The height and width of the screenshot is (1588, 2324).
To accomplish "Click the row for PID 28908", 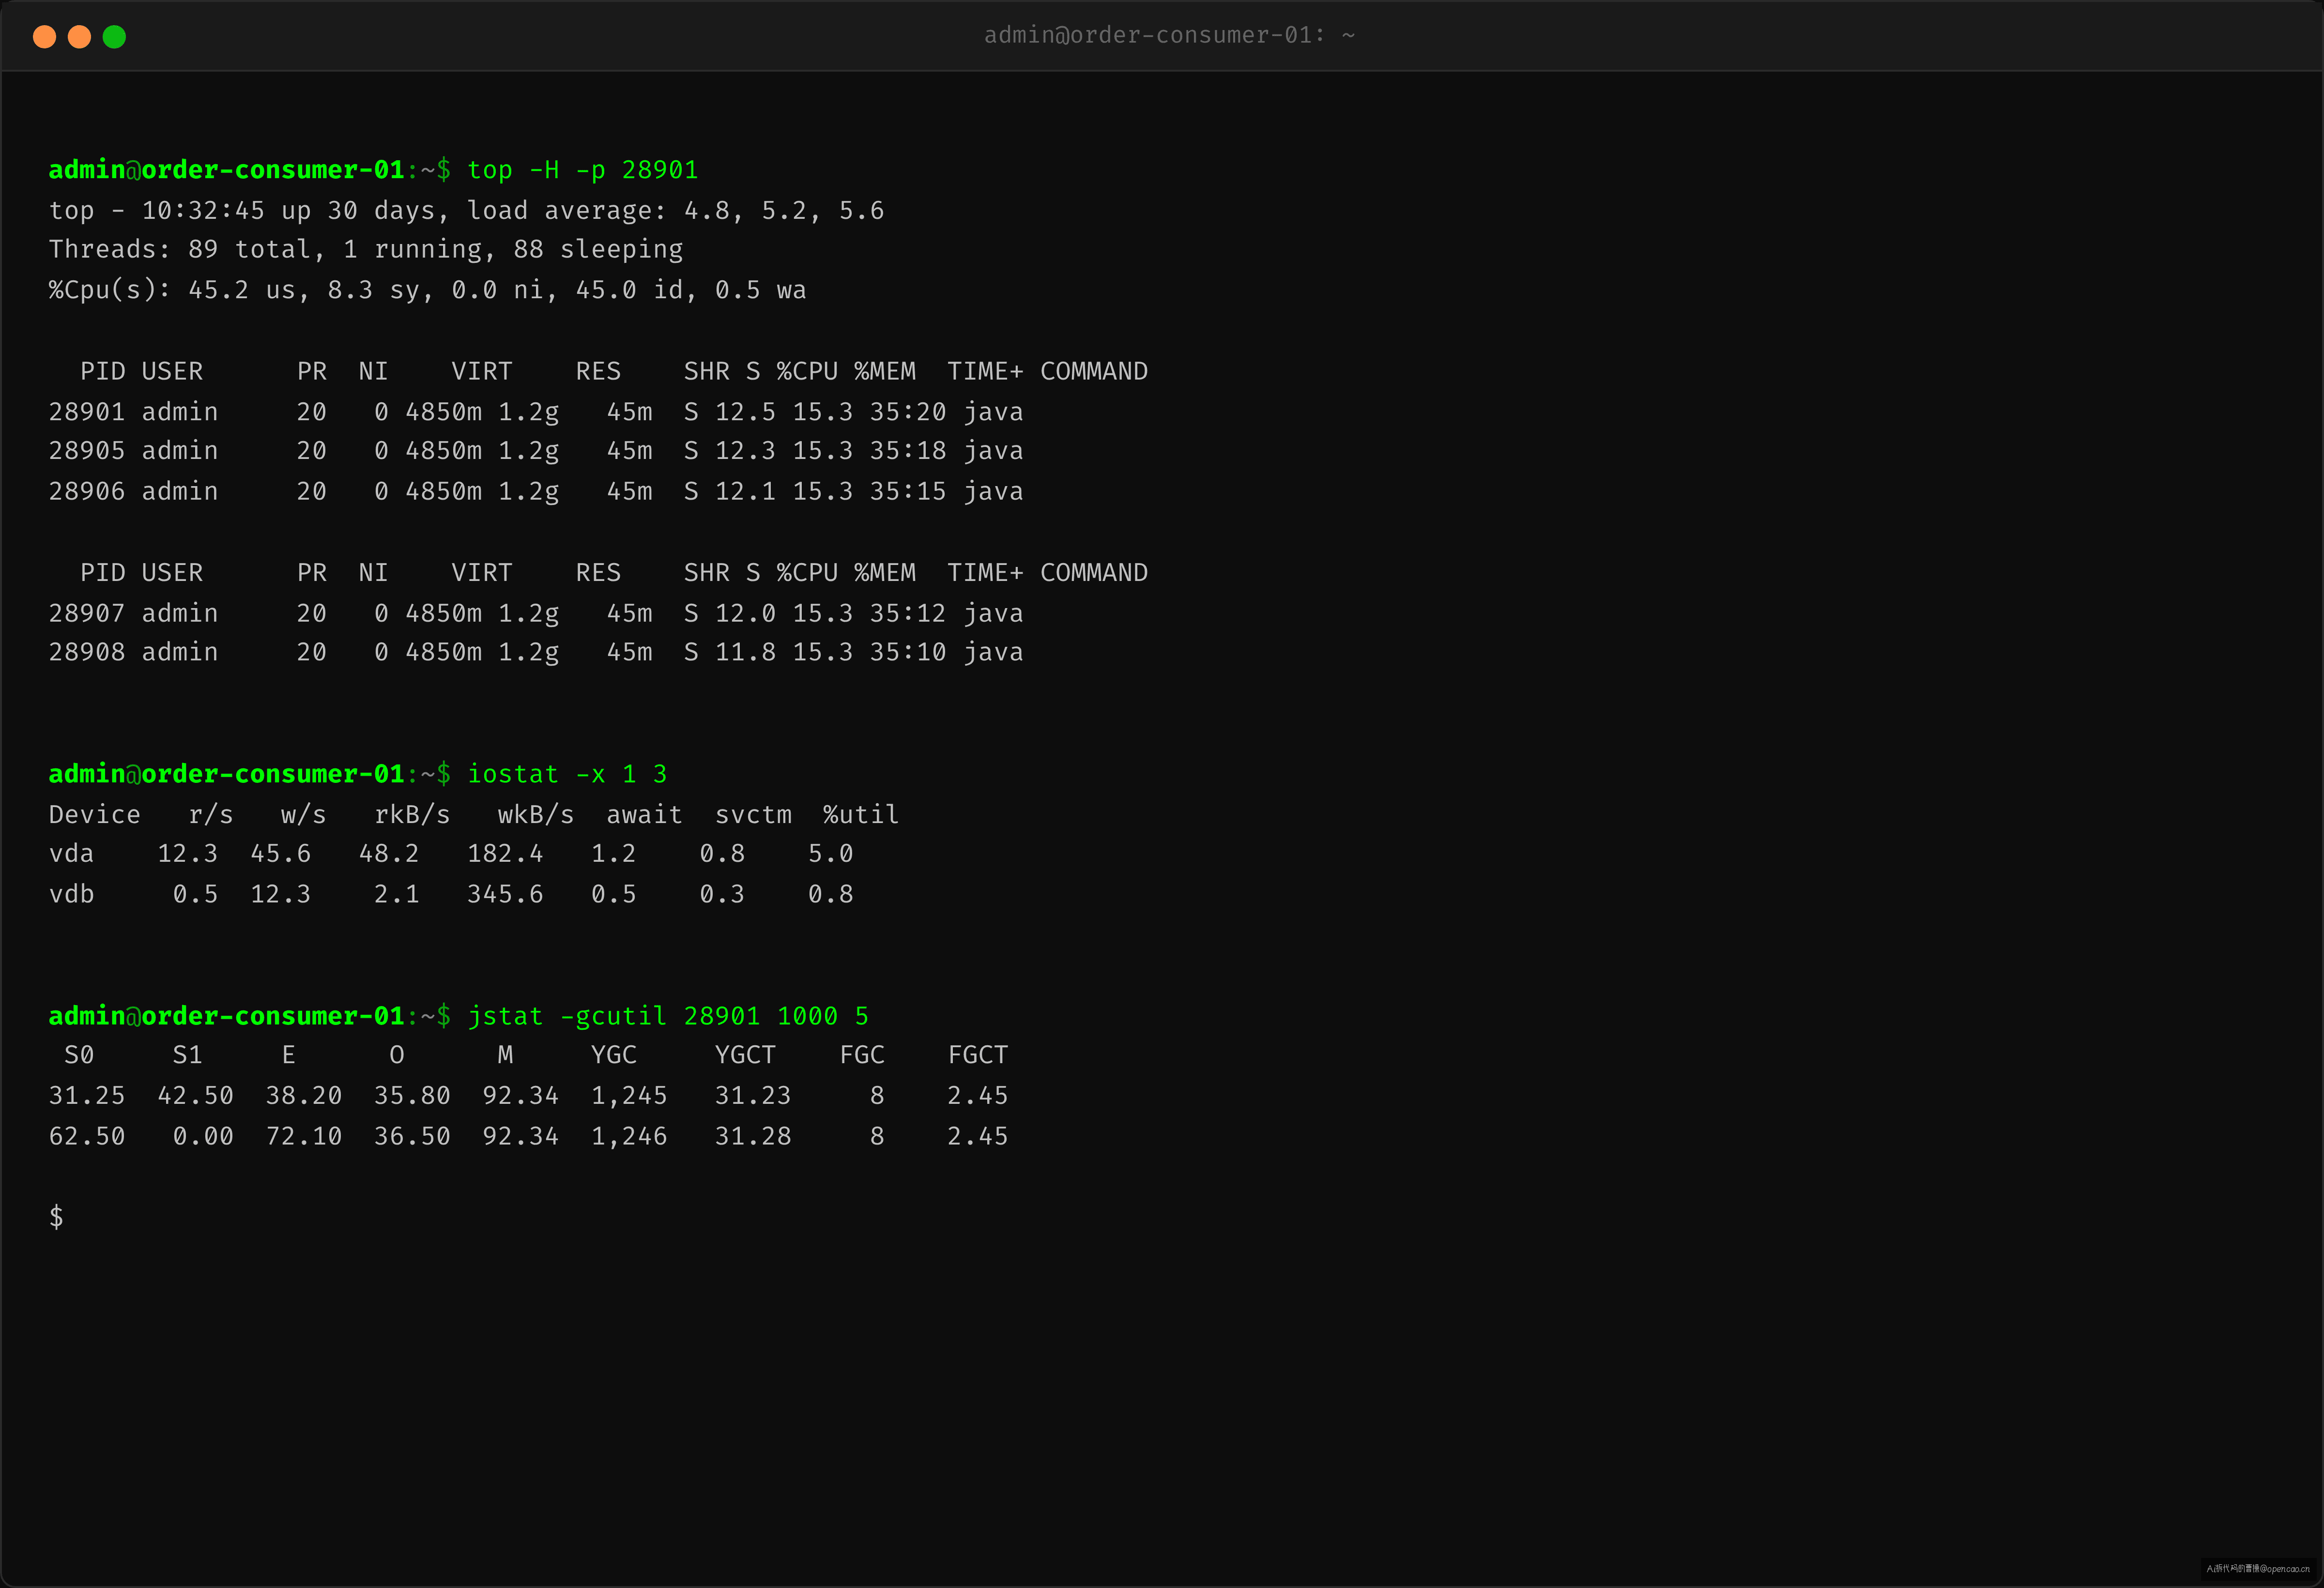I will (536, 652).
